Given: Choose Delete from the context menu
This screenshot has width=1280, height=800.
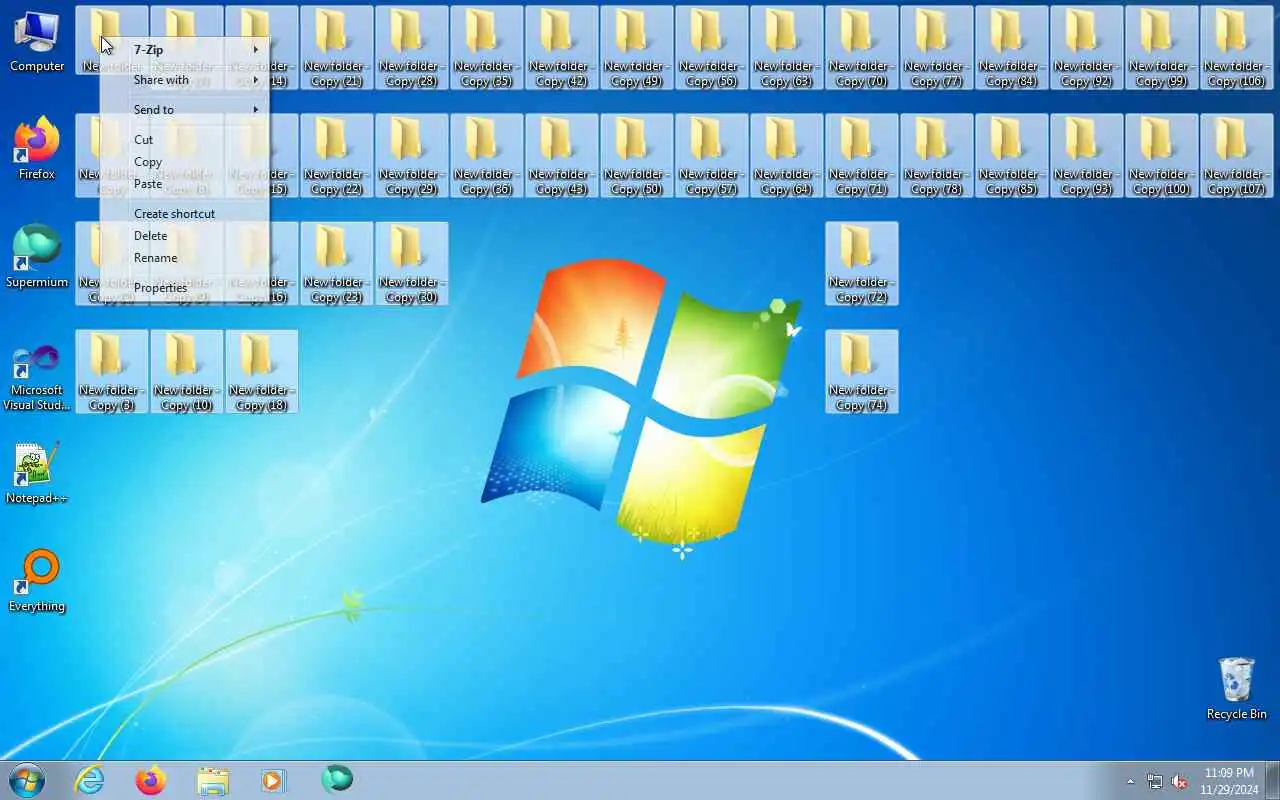Looking at the screenshot, I should [185, 236].
